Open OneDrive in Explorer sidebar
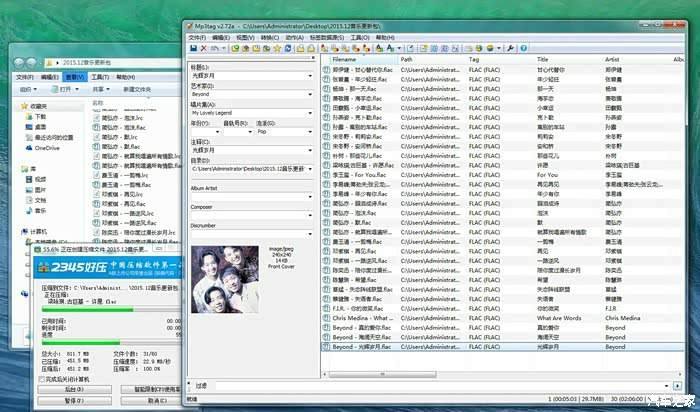The width and height of the screenshot is (700, 412). (47, 147)
